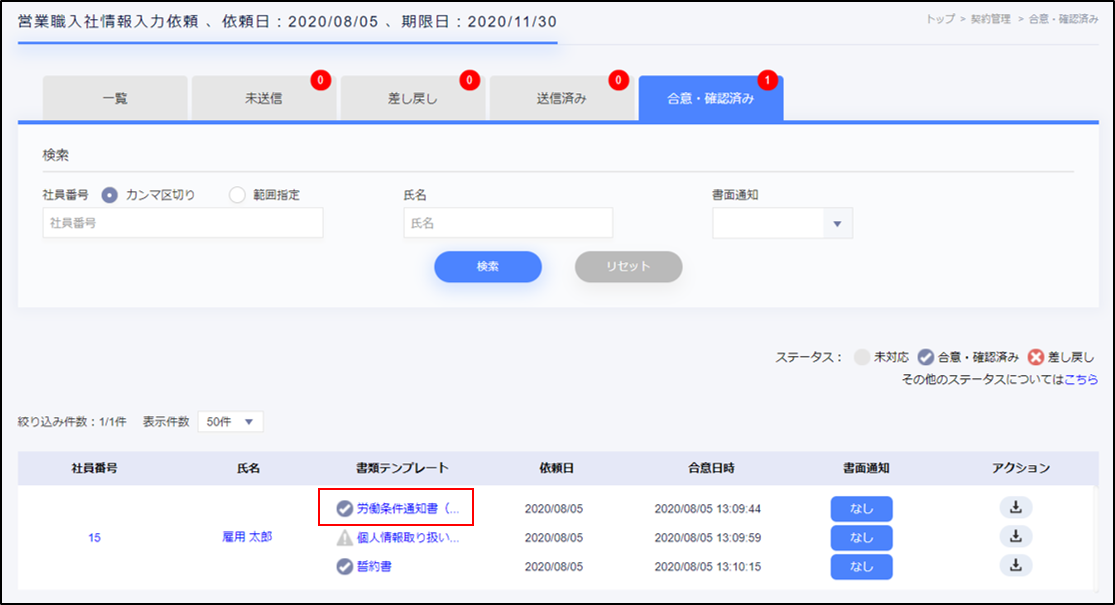The height and width of the screenshot is (605, 1115).
Task: Switch to the 差し戻し tab
Action: pyautogui.click(x=412, y=98)
